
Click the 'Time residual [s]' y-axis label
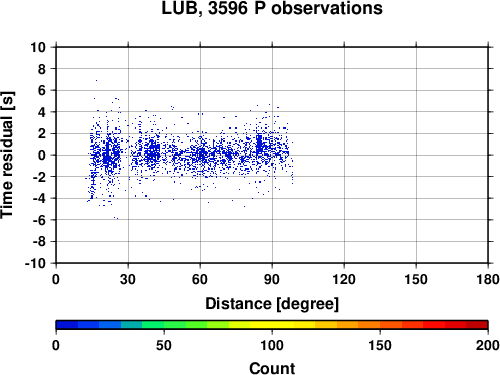click(x=7, y=155)
